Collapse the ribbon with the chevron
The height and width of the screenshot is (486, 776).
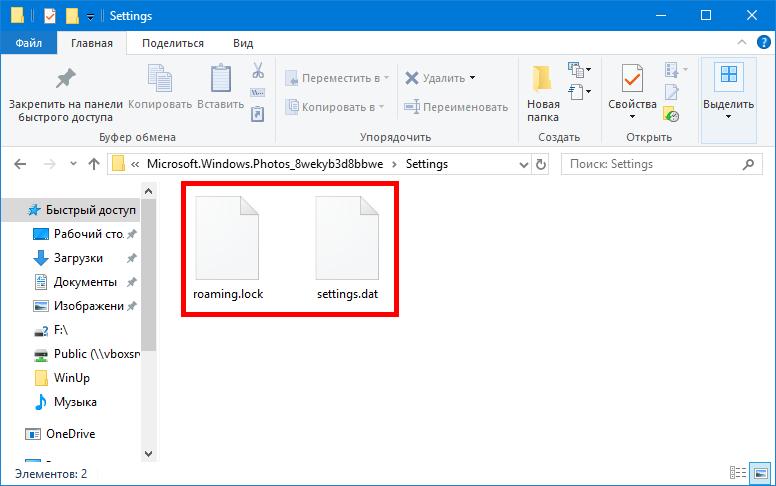[x=741, y=43]
